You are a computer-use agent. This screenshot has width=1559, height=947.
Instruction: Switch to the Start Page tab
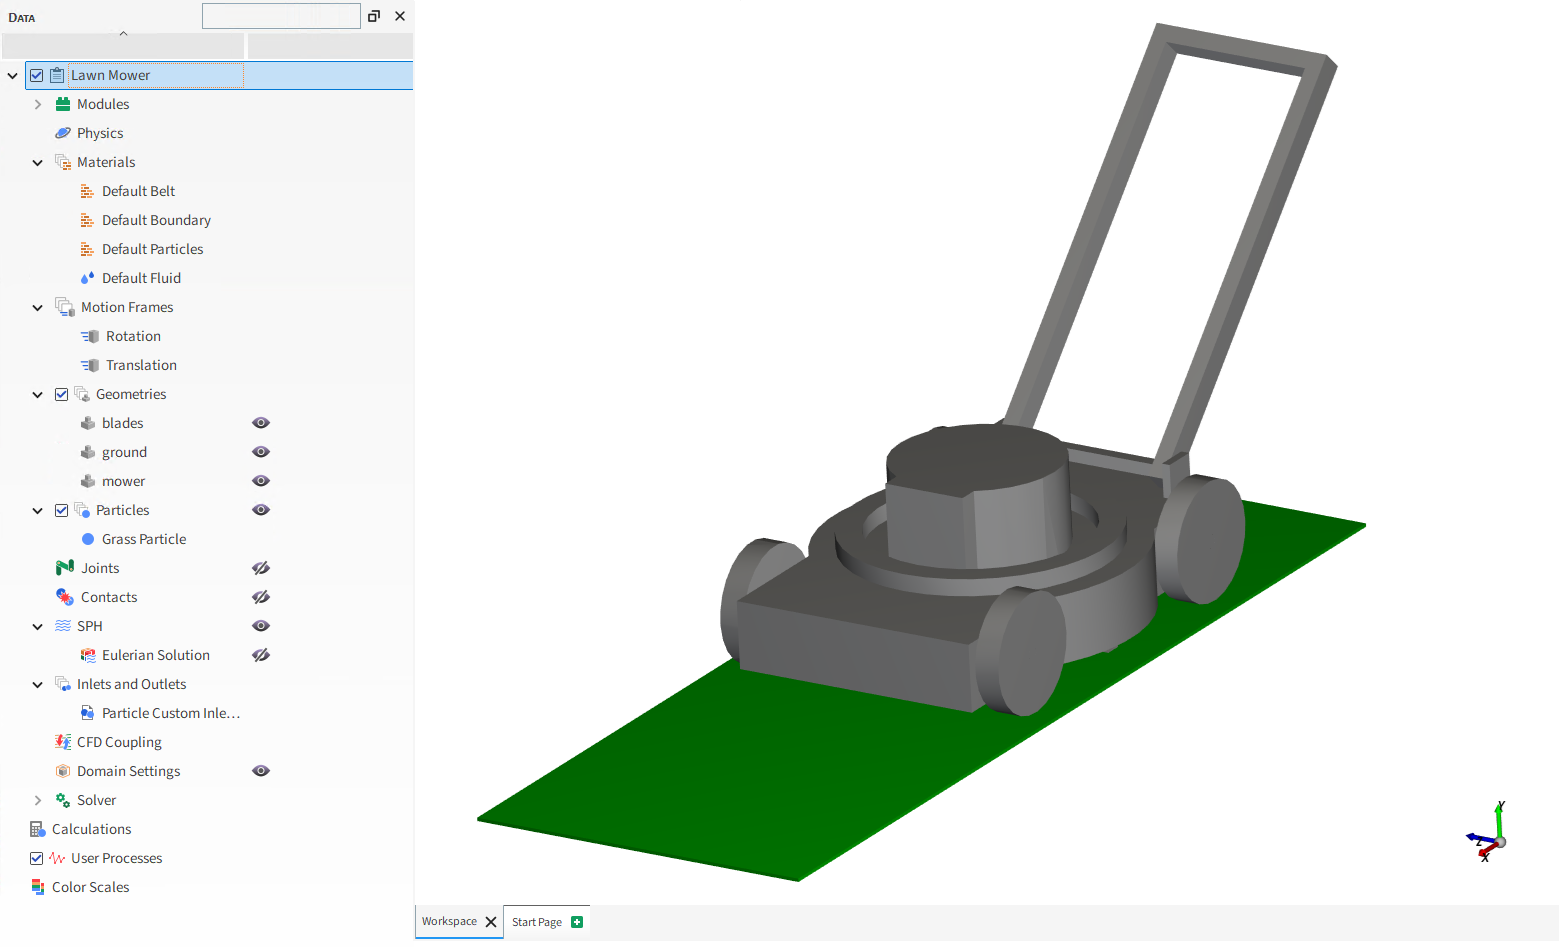tap(537, 922)
